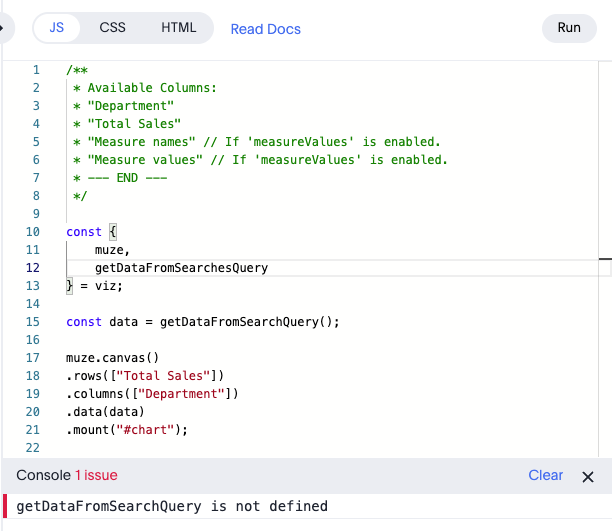The width and height of the screenshot is (612, 531).
Task: Click the red "1 issue" console indicator
Action: point(96,476)
